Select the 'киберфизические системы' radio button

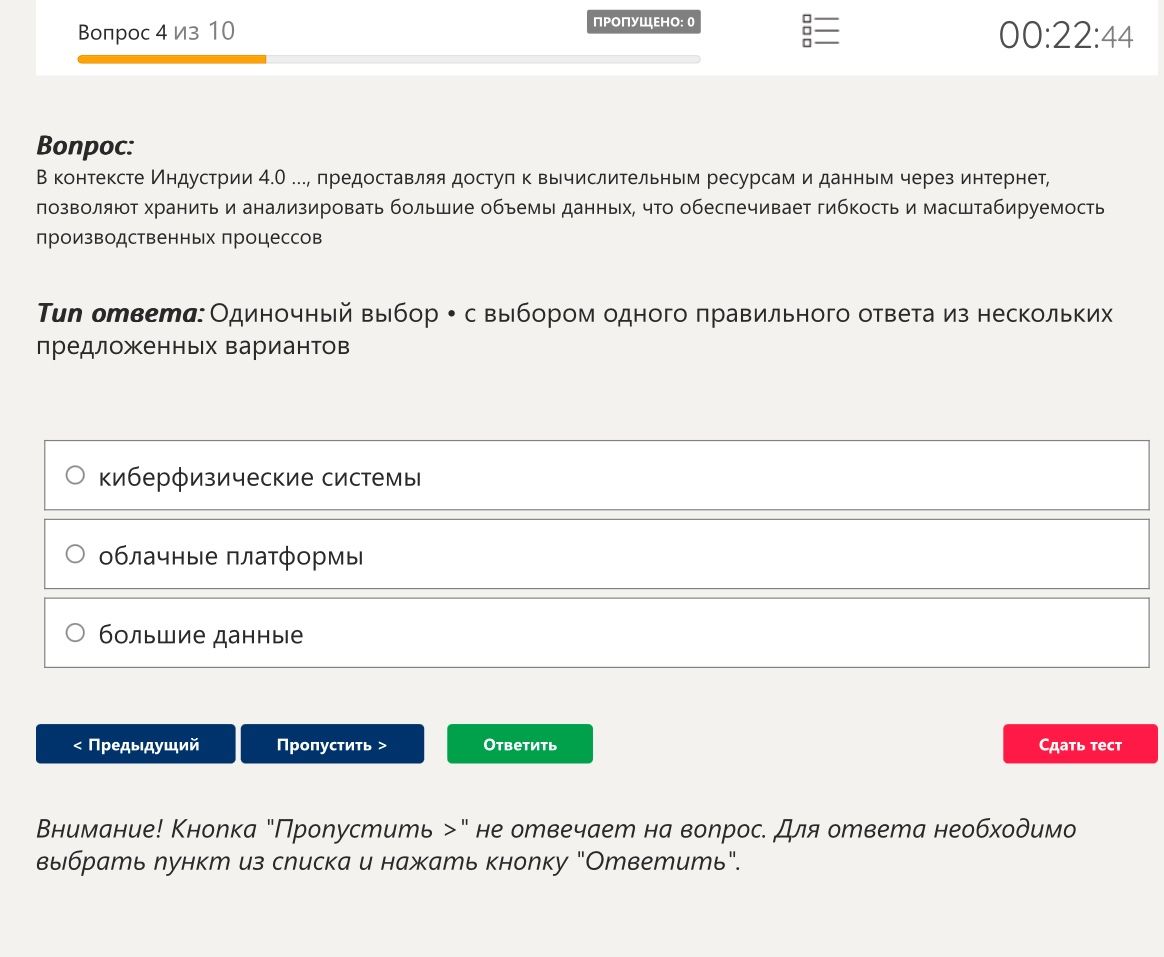tap(75, 475)
